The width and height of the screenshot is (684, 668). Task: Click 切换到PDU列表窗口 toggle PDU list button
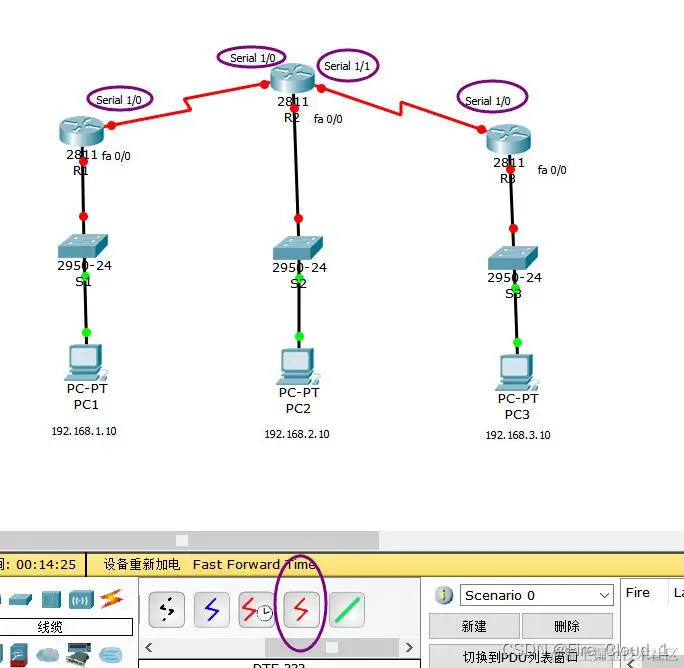(520, 656)
